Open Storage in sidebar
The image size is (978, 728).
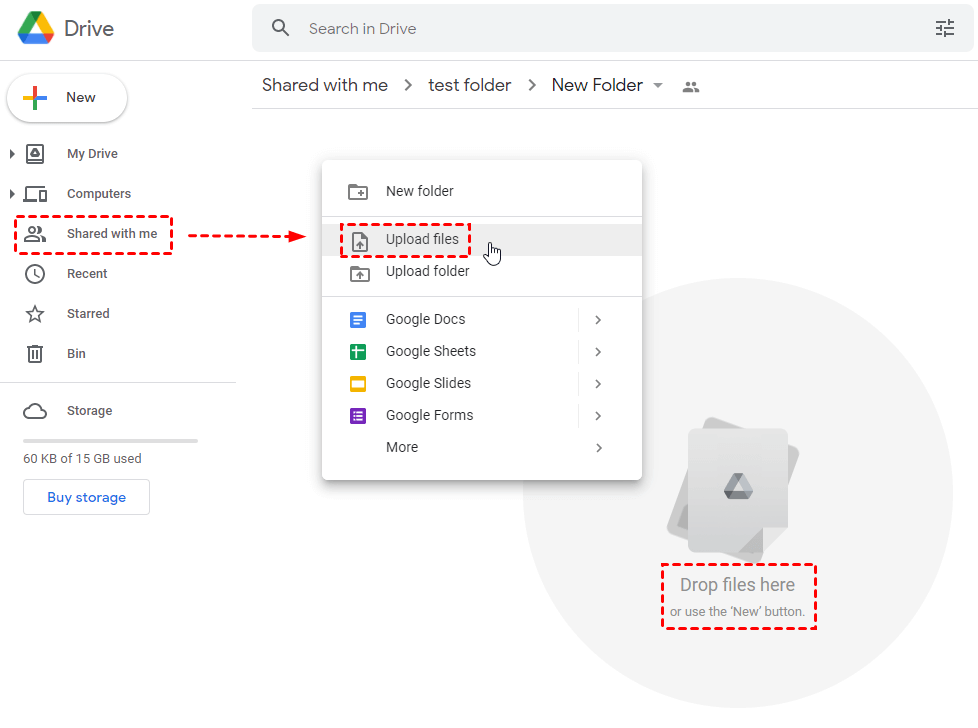90,411
